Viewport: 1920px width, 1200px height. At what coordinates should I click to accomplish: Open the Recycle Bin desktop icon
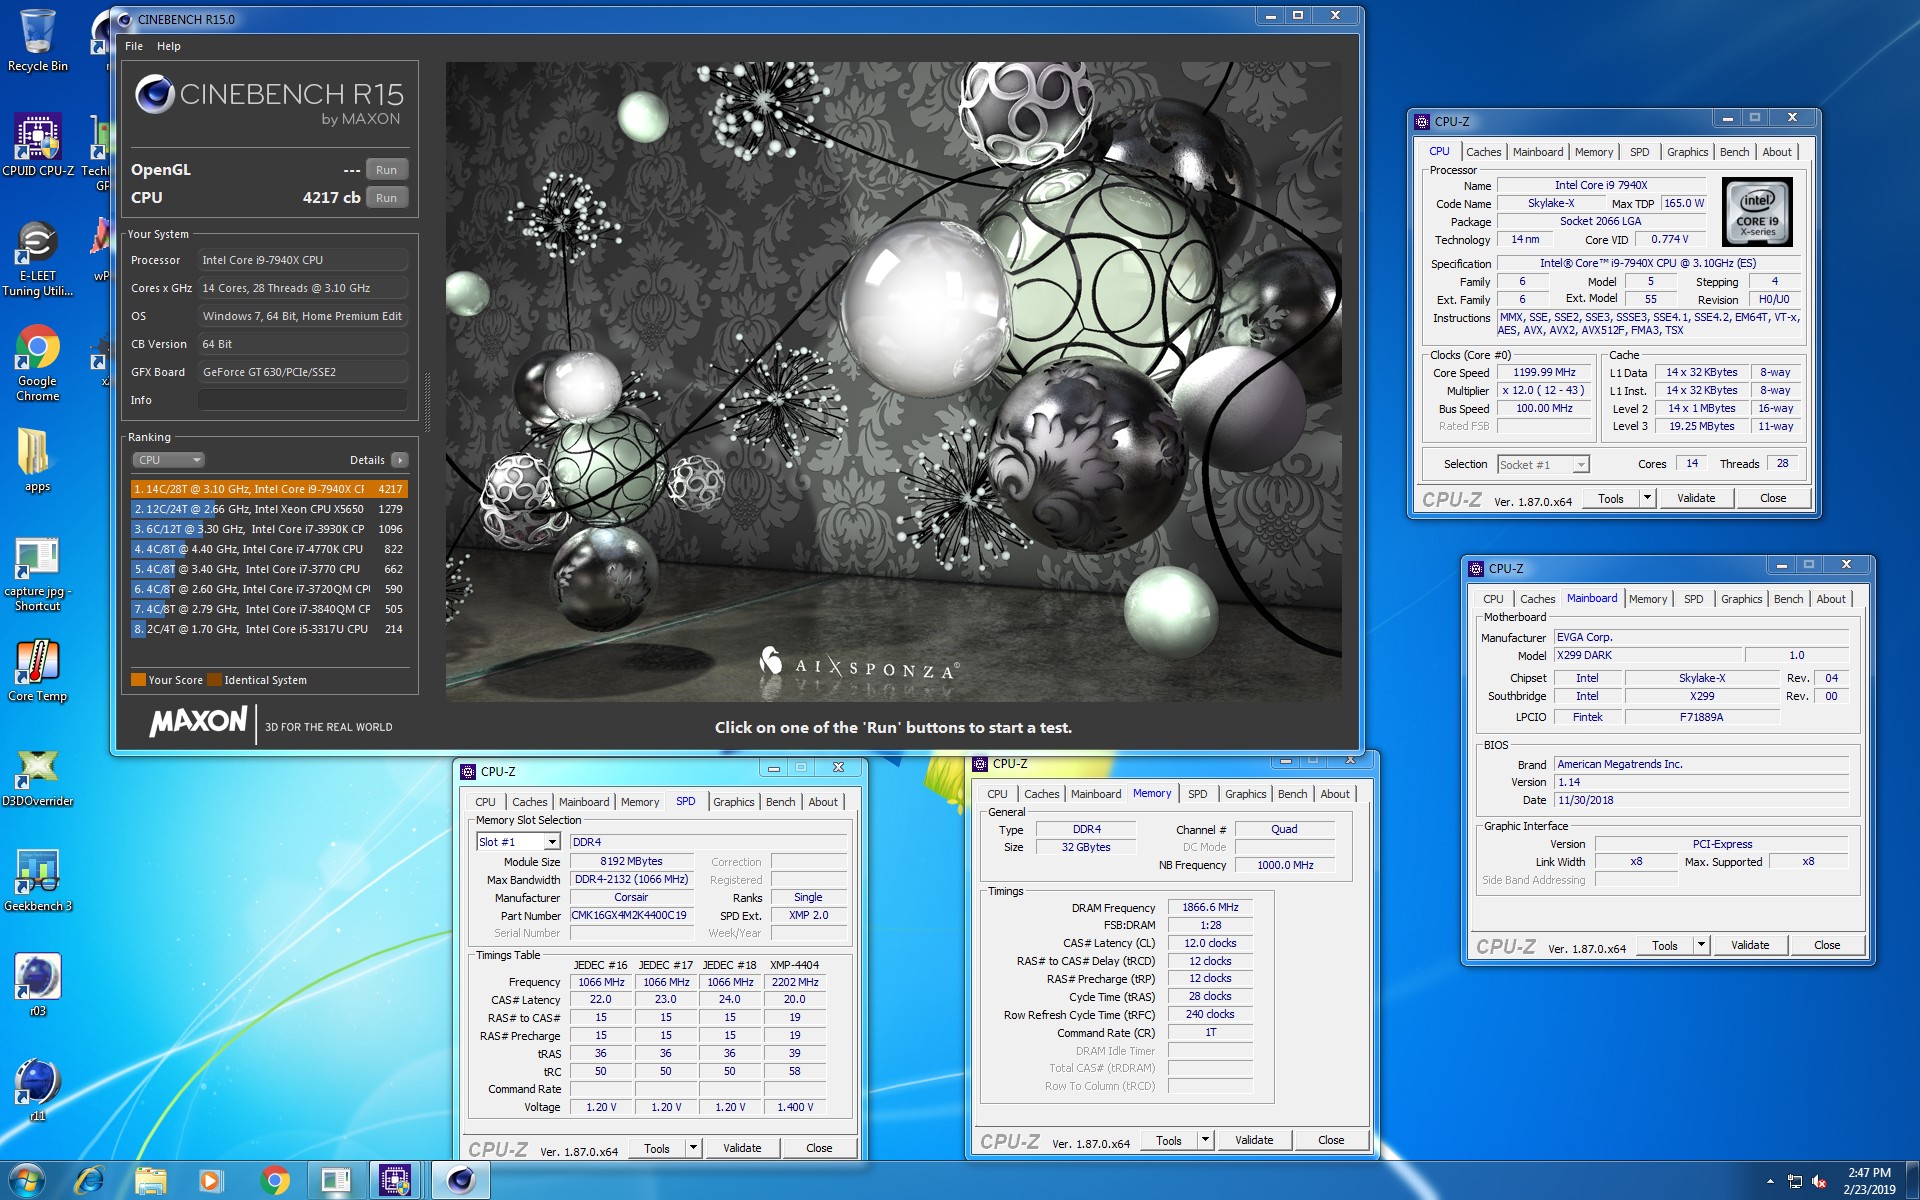[37, 40]
